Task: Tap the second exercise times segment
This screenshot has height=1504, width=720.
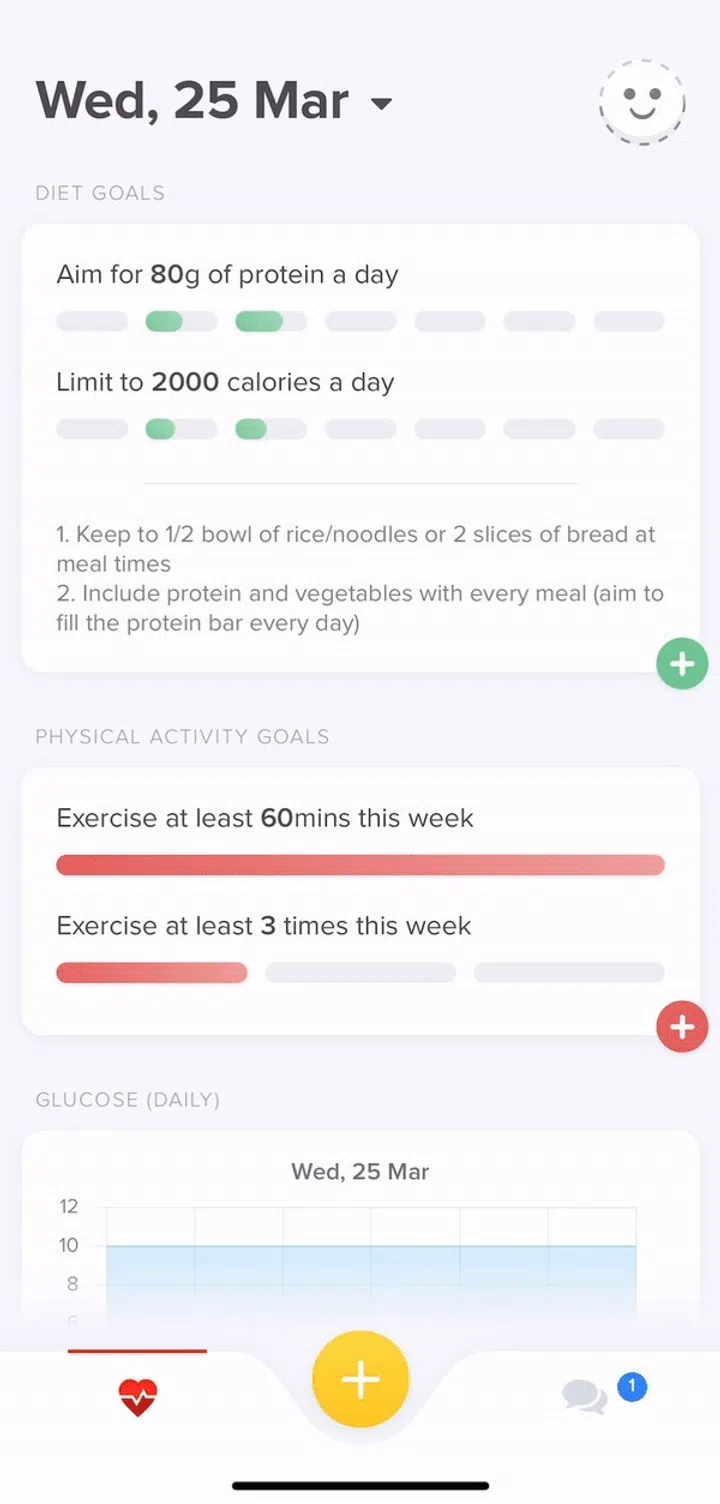Action: (360, 973)
